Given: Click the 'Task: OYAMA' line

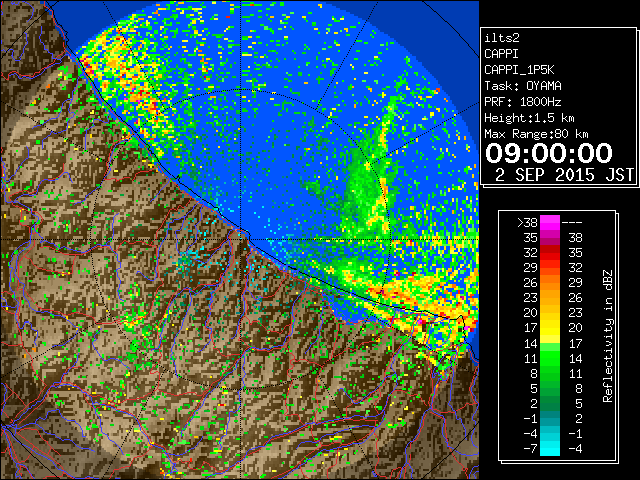Looking at the screenshot, I should [523, 86].
